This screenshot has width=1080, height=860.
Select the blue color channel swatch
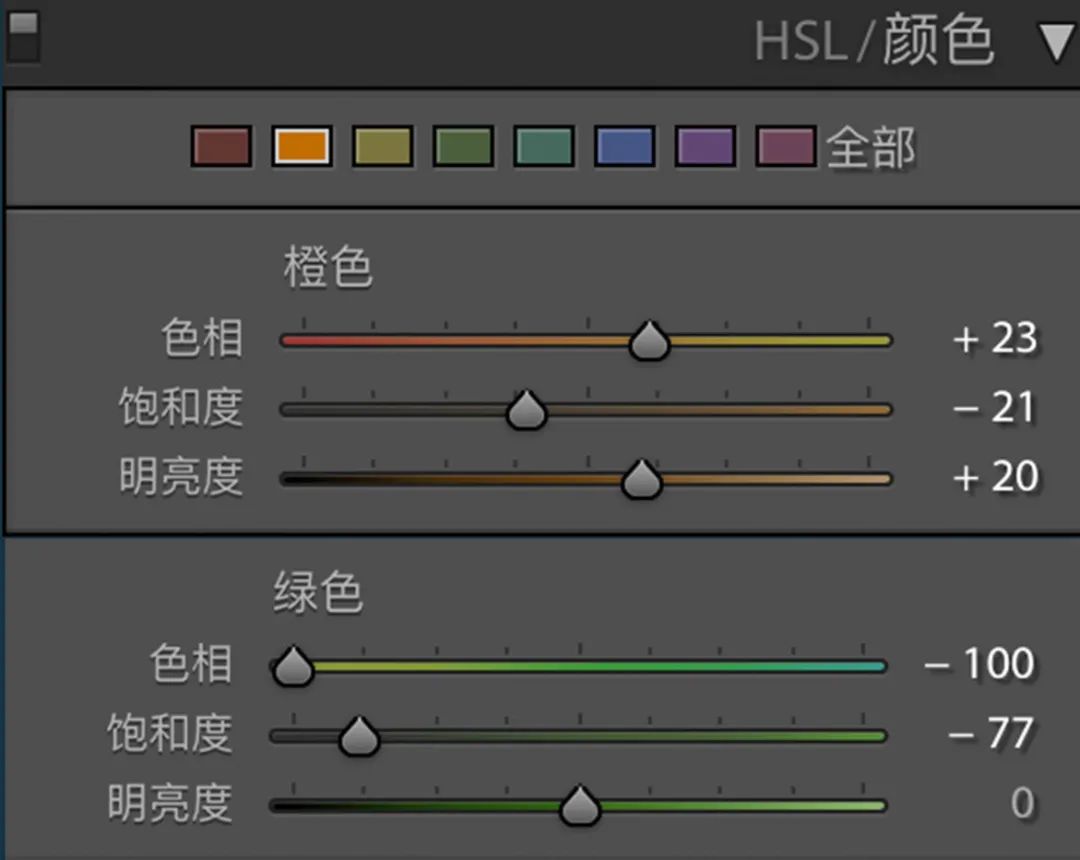coord(624,147)
